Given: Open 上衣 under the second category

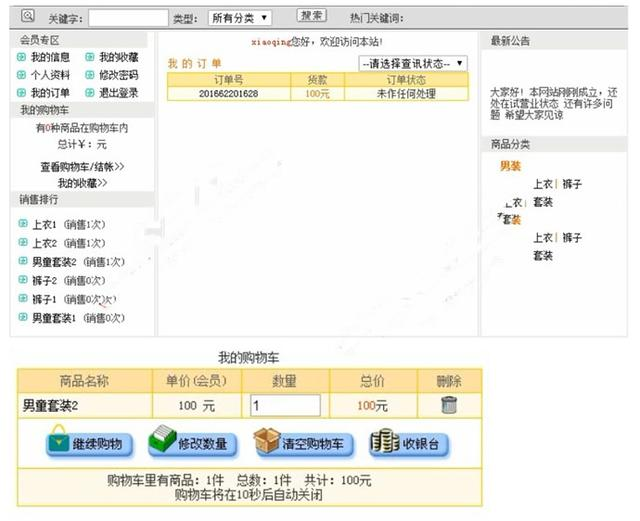Looking at the screenshot, I should (543, 238).
